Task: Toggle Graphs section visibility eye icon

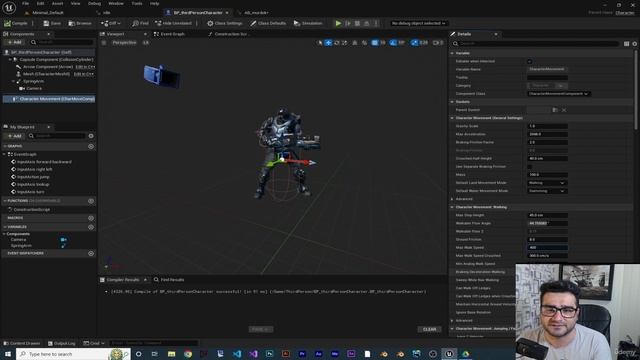Action: coord(91,146)
